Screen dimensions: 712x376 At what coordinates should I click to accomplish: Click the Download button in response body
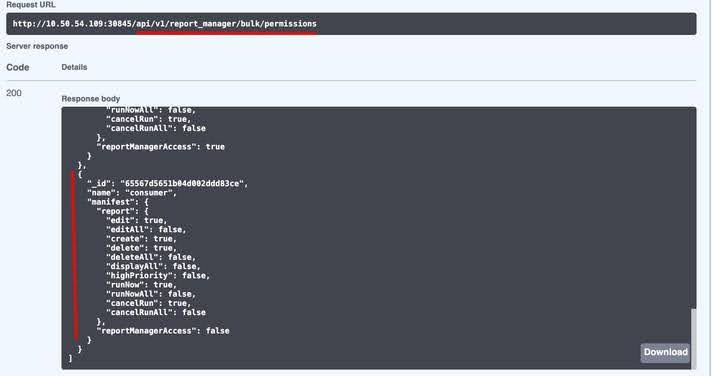click(x=665, y=352)
